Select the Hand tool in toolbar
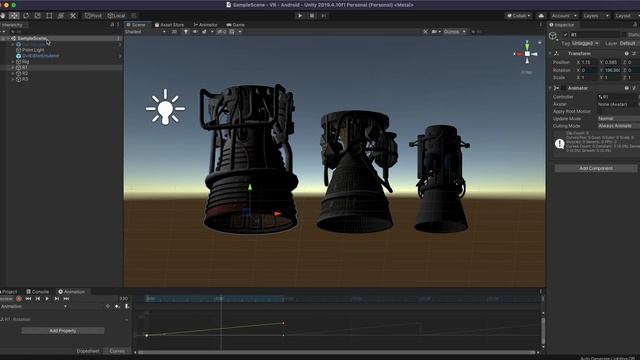The image size is (640, 360). click(2, 16)
